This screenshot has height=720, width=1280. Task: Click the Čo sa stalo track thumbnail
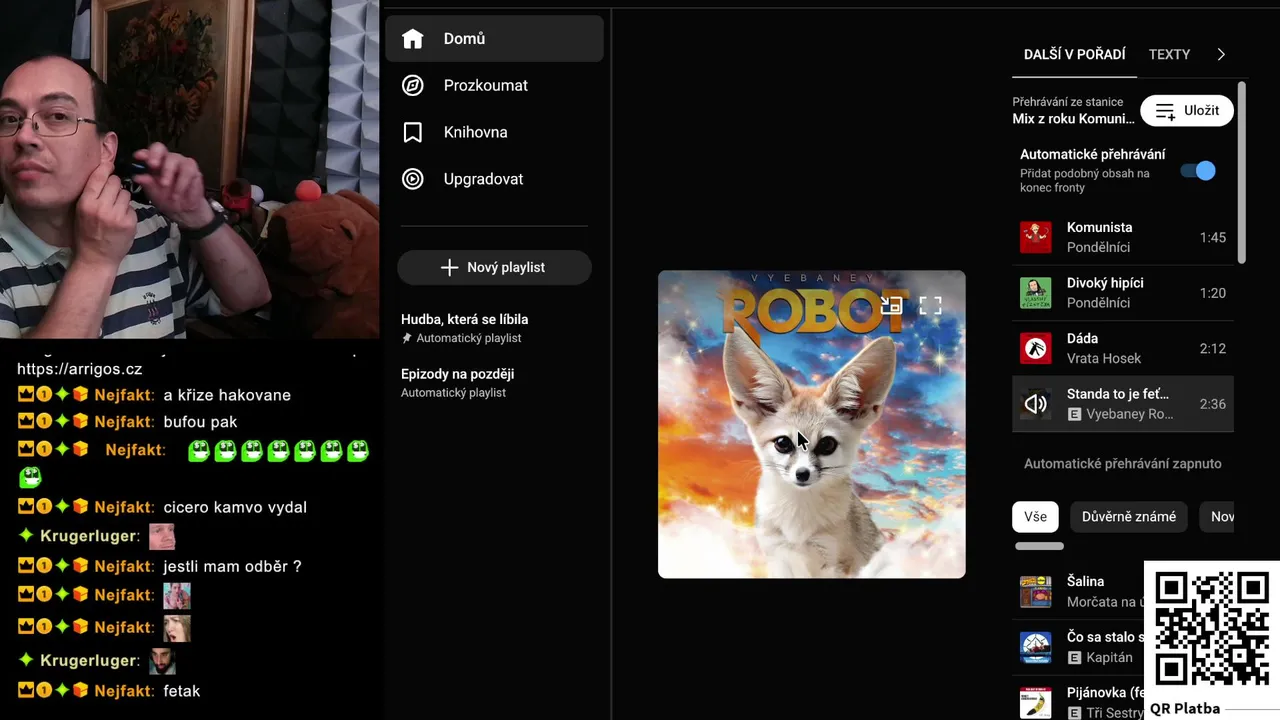pos(1036,647)
